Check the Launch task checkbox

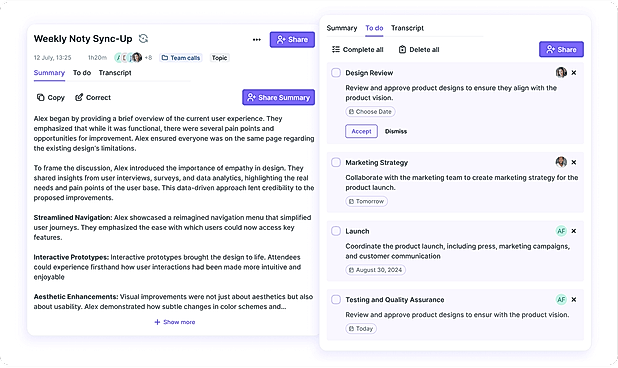tap(336, 231)
